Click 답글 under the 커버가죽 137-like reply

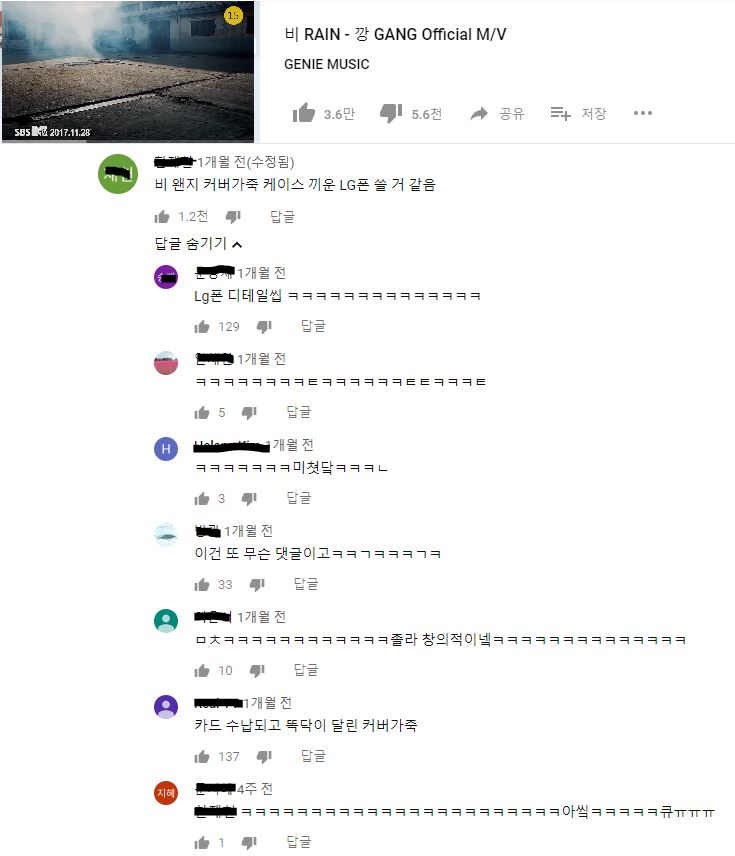[x=313, y=756]
